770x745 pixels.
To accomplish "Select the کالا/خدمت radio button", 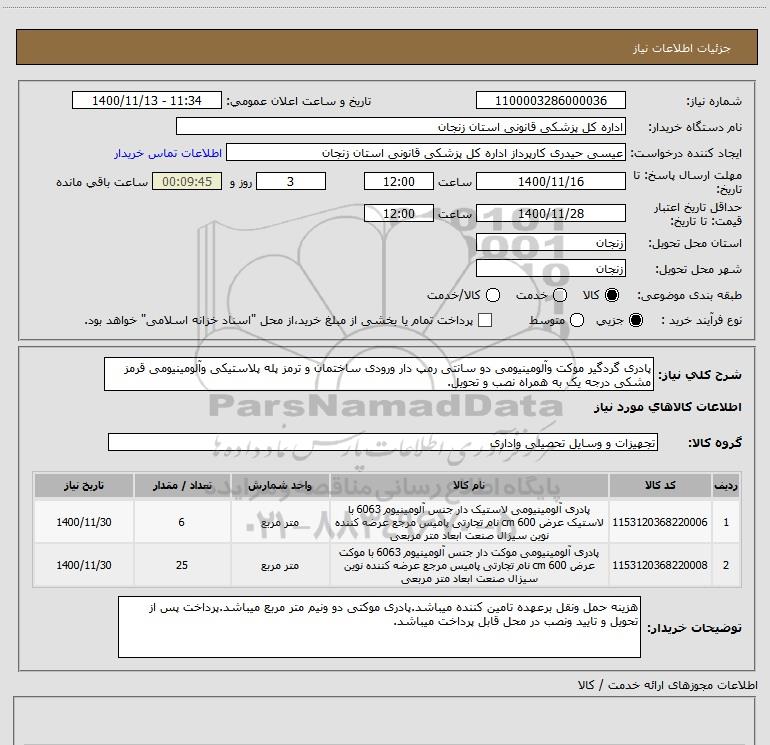I will click(493, 295).
